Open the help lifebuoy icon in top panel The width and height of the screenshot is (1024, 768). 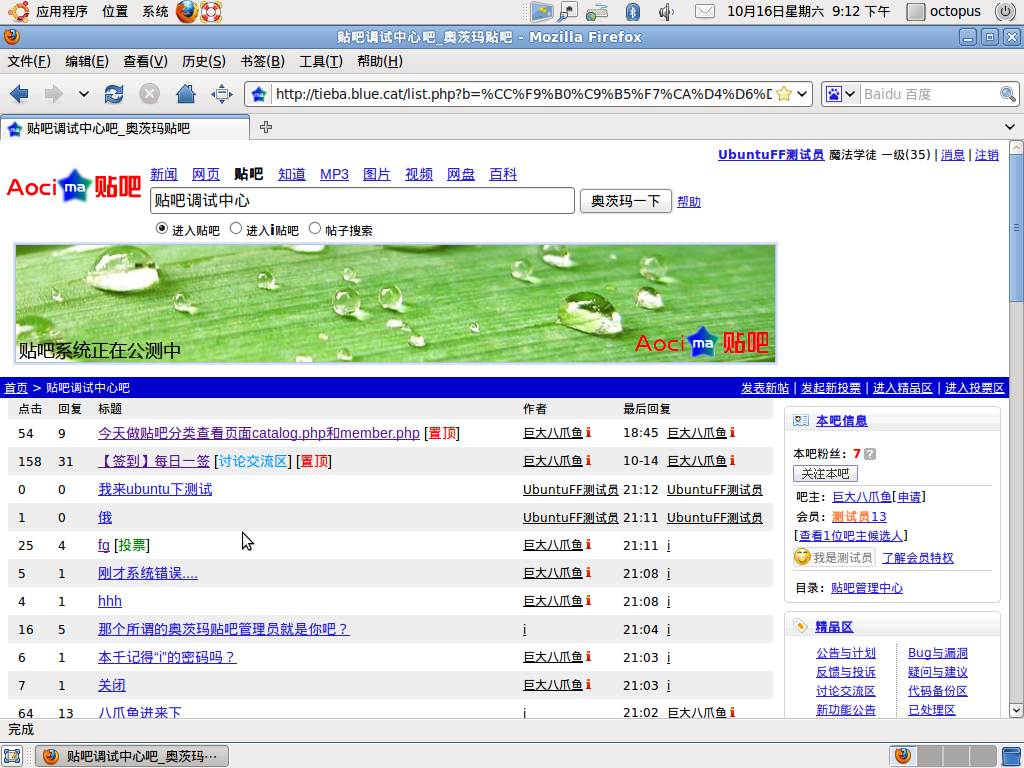coord(210,11)
